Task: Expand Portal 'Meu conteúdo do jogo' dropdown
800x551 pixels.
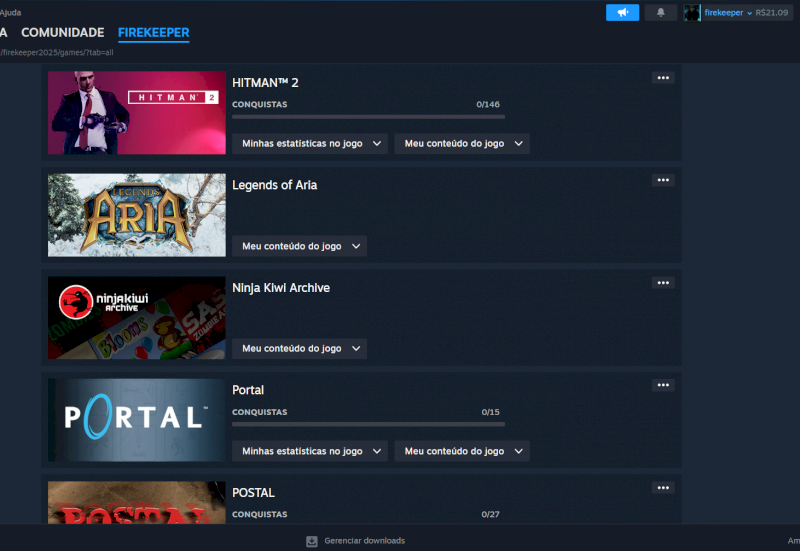Action: [462, 451]
